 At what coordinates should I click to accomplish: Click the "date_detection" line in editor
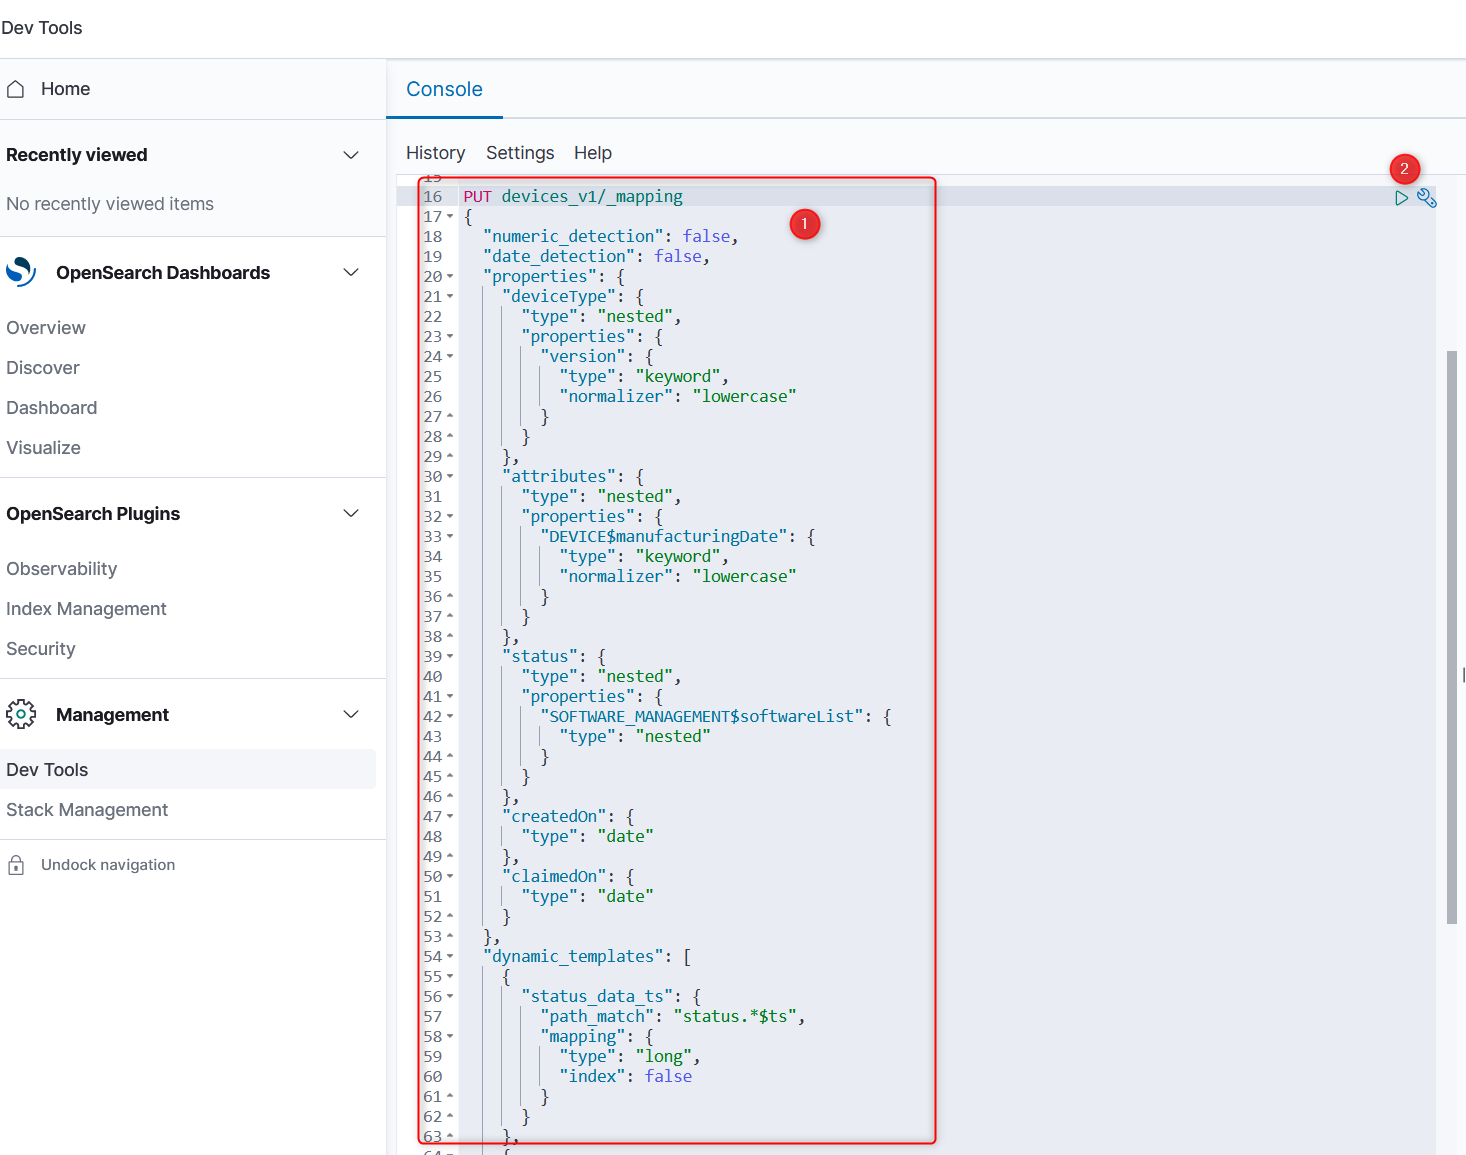(597, 256)
